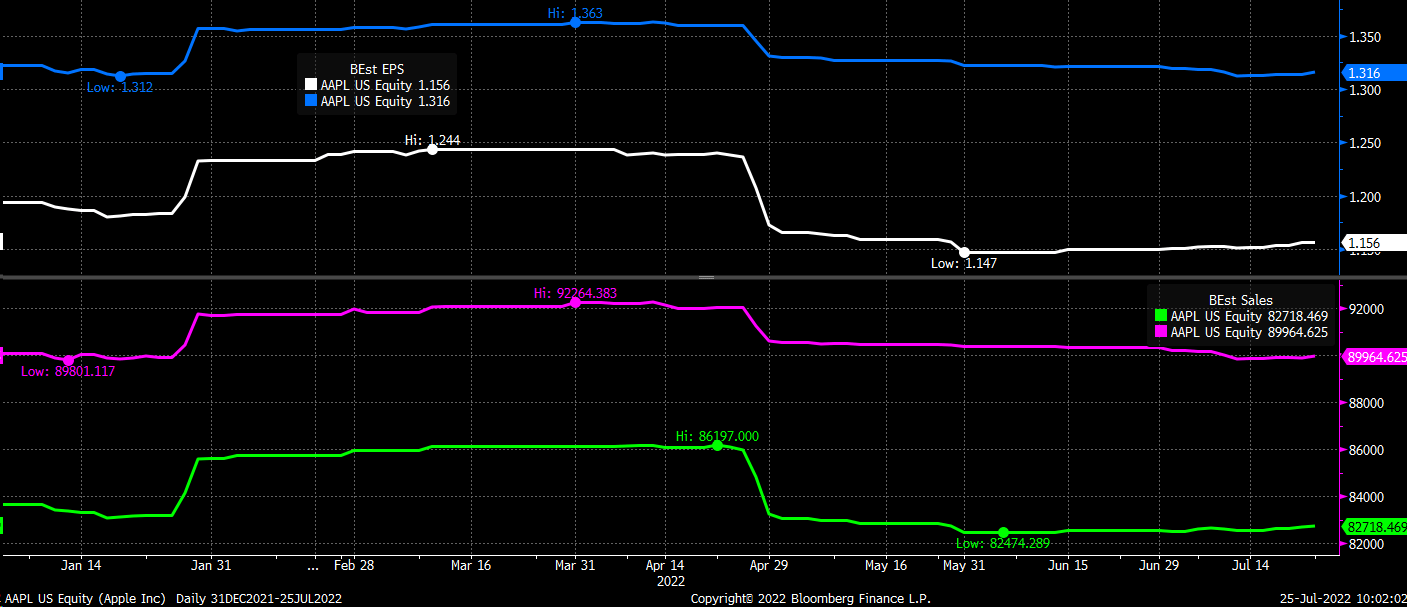The width and height of the screenshot is (1407, 607).
Task: Click the magenta 89964.625 last-value axis tag
Action: tap(1375, 356)
